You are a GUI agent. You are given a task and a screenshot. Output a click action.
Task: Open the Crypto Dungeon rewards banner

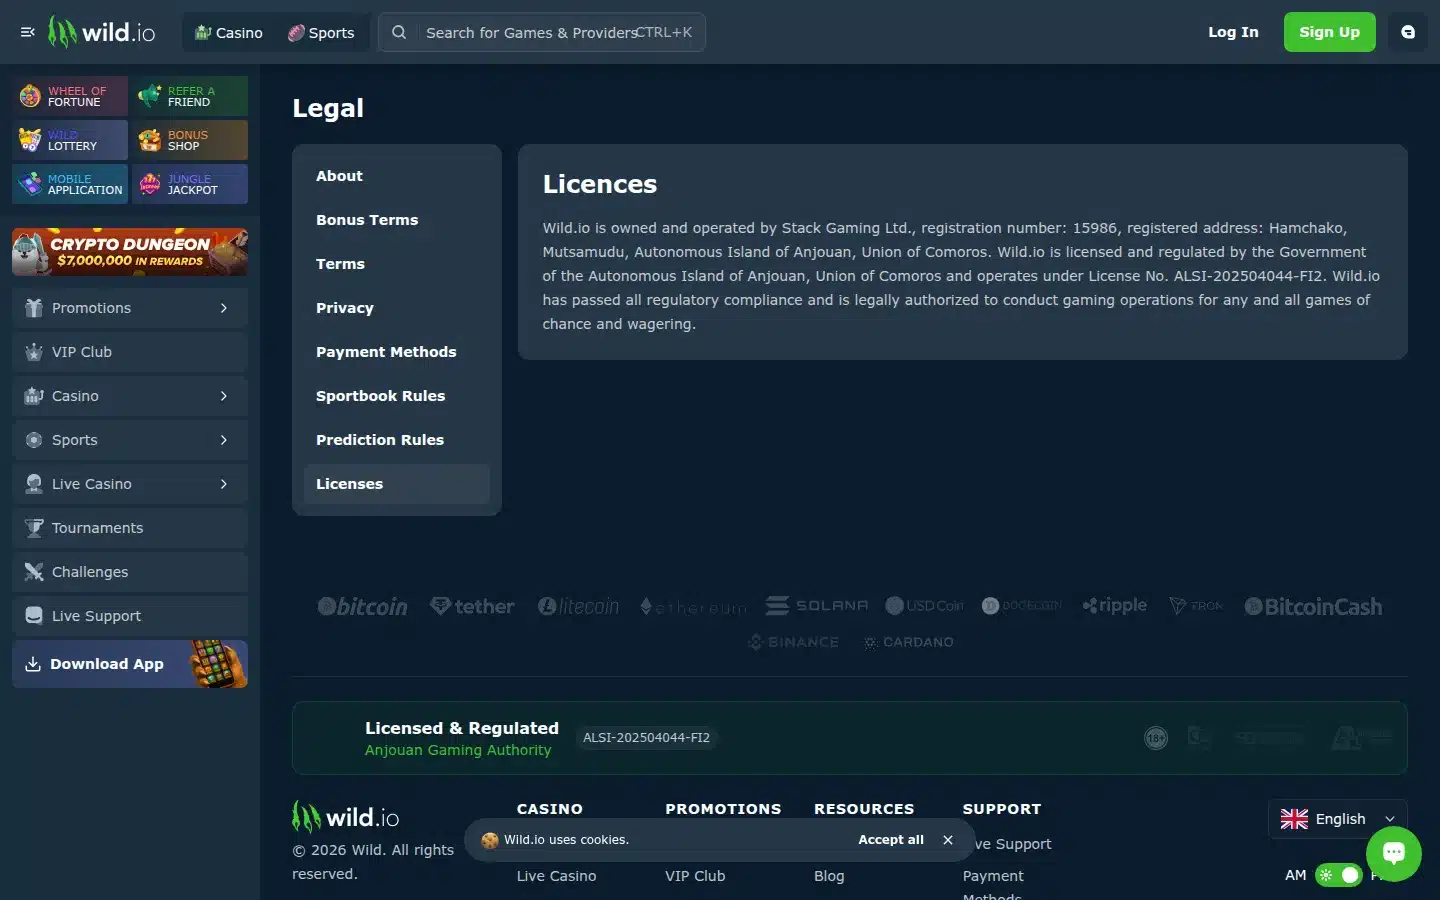point(130,252)
